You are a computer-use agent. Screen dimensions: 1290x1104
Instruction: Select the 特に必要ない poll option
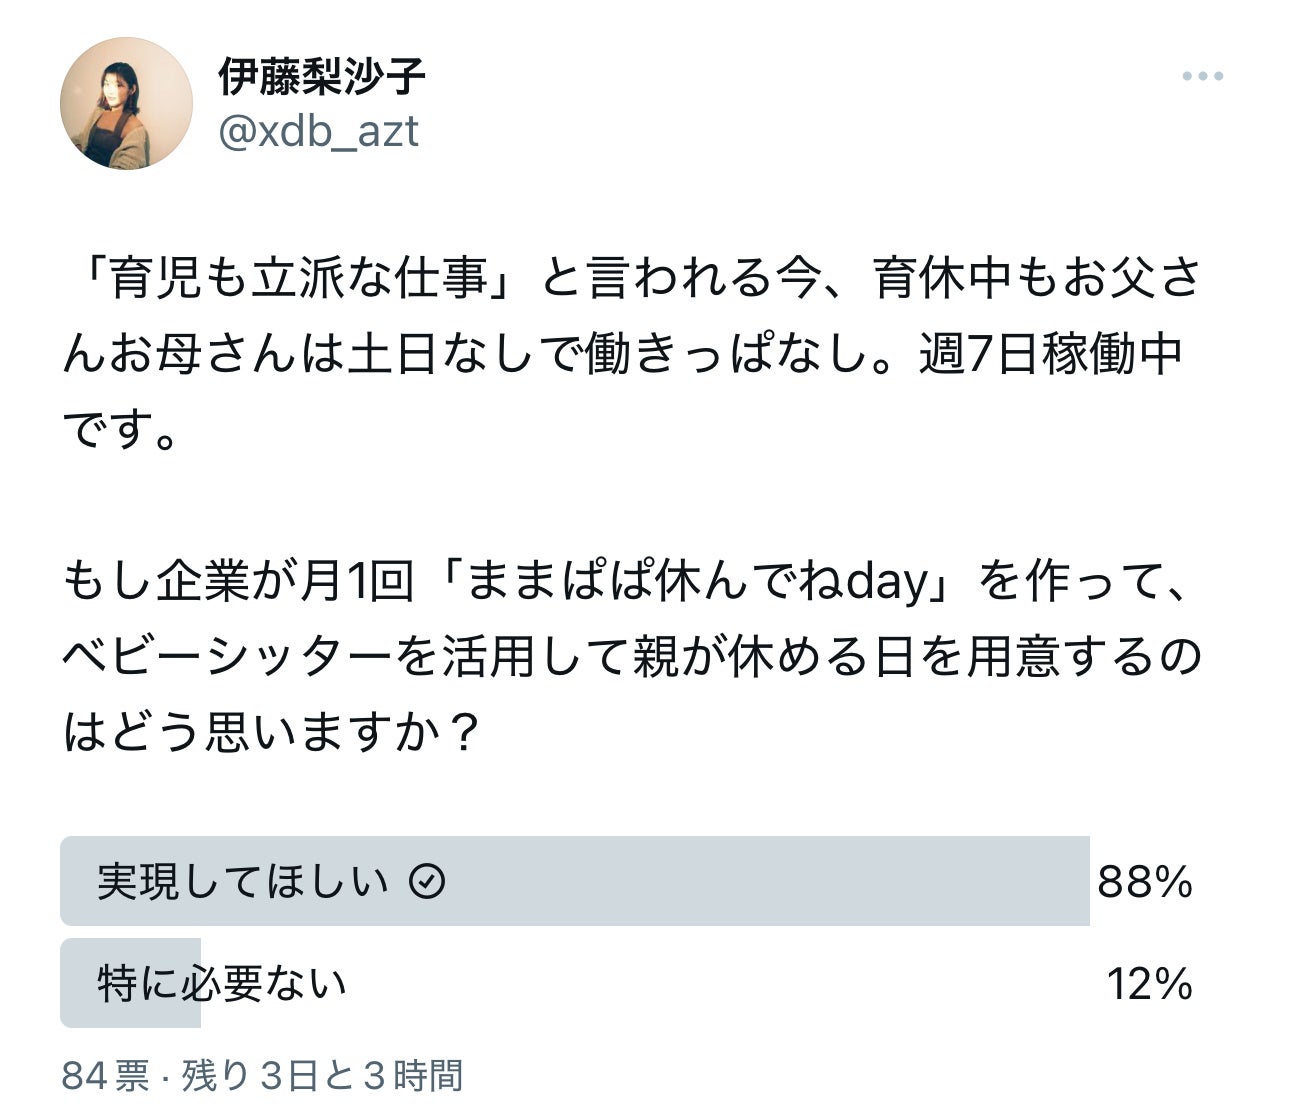coord(222,984)
